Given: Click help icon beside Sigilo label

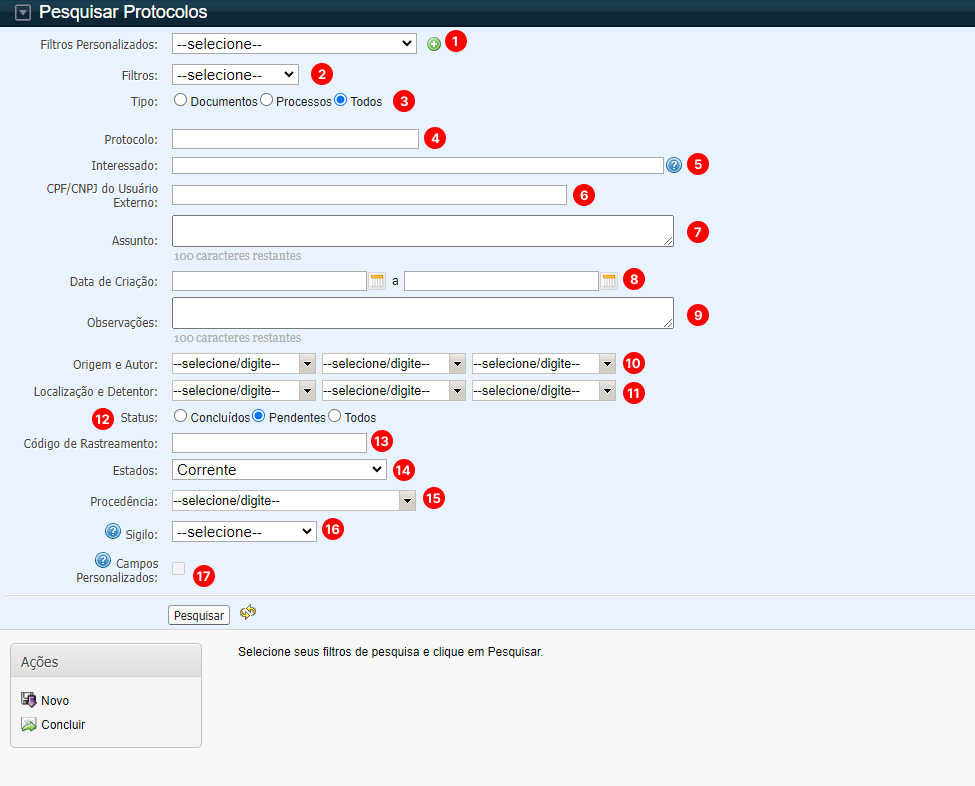Looking at the screenshot, I should [x=113, y=531].
